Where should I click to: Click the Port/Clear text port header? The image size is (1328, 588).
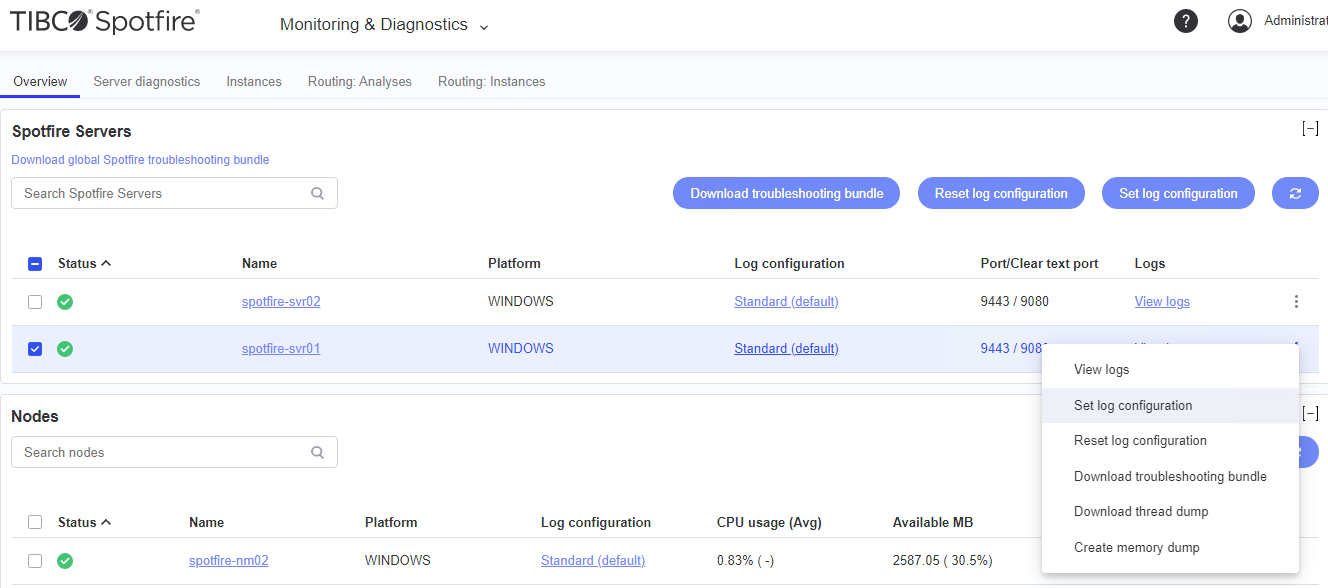point(1039,264)
